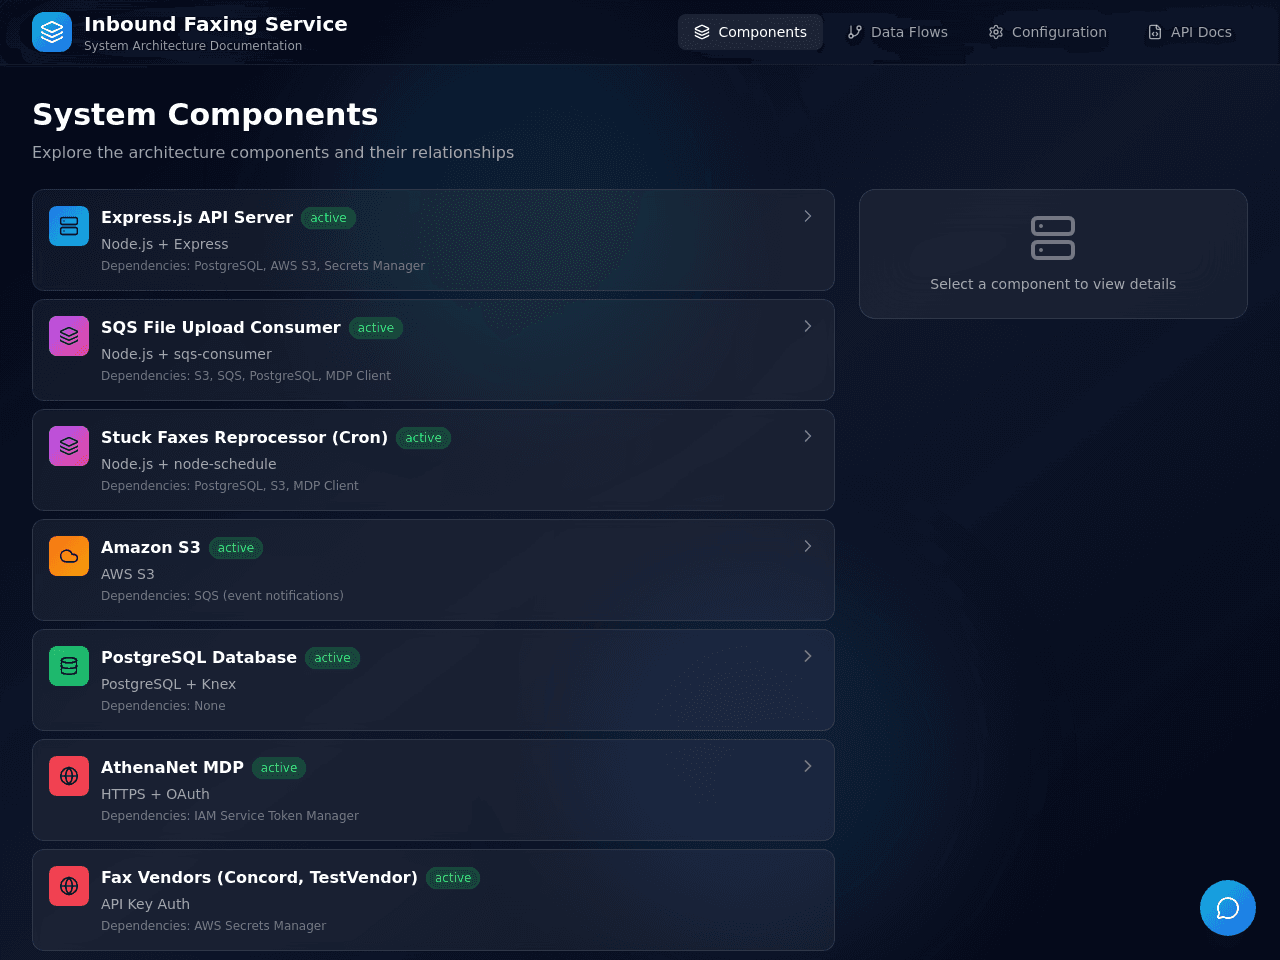Image resolution: width=1280 pixels, height=960 pixels.
Task: Select AthenaNet MDP title
Action: [x=172, y=767]
